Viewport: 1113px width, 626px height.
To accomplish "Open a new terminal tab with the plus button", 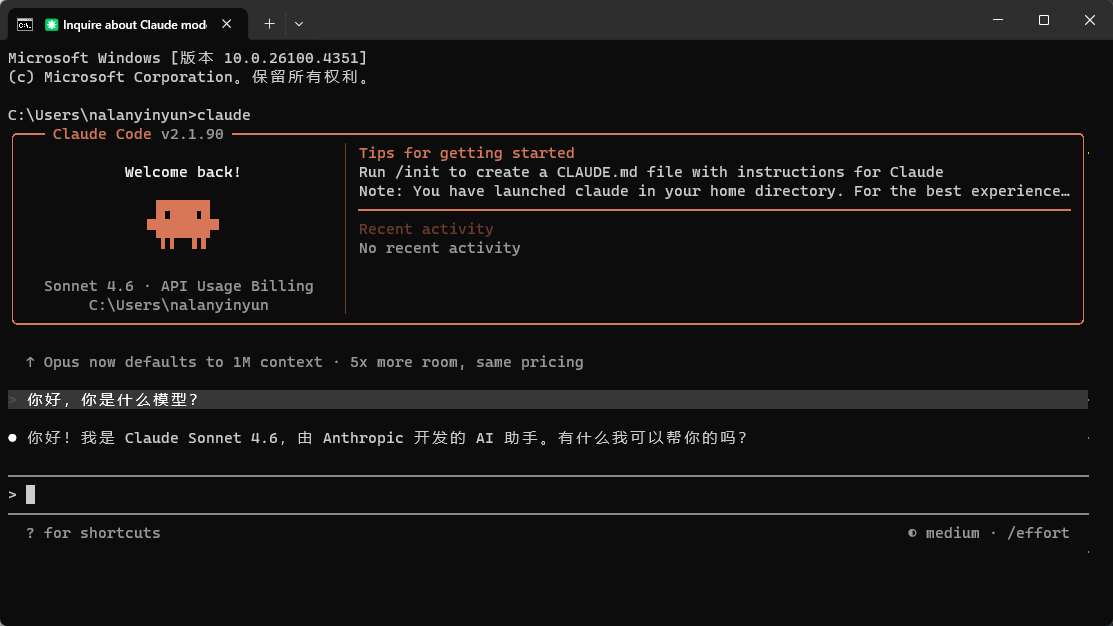I will (269, 23).
